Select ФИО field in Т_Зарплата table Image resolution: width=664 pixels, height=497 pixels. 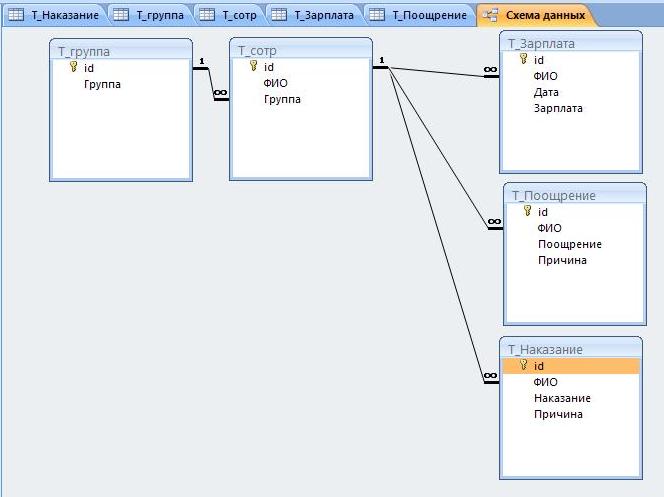[571, 76]
